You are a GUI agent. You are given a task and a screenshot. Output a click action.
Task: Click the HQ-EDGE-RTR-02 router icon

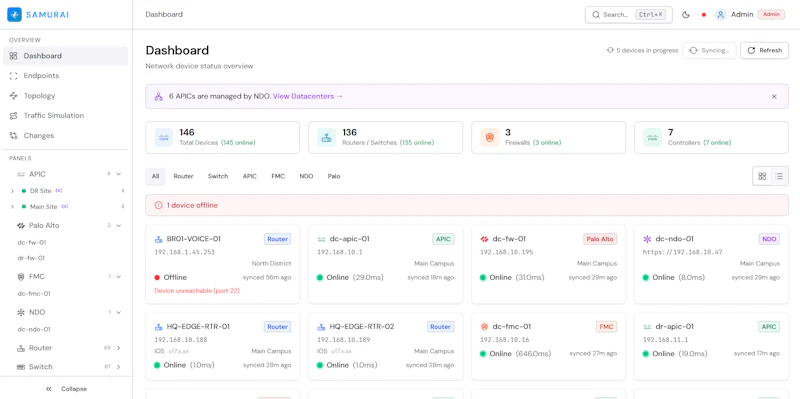(x=321, y=327)
